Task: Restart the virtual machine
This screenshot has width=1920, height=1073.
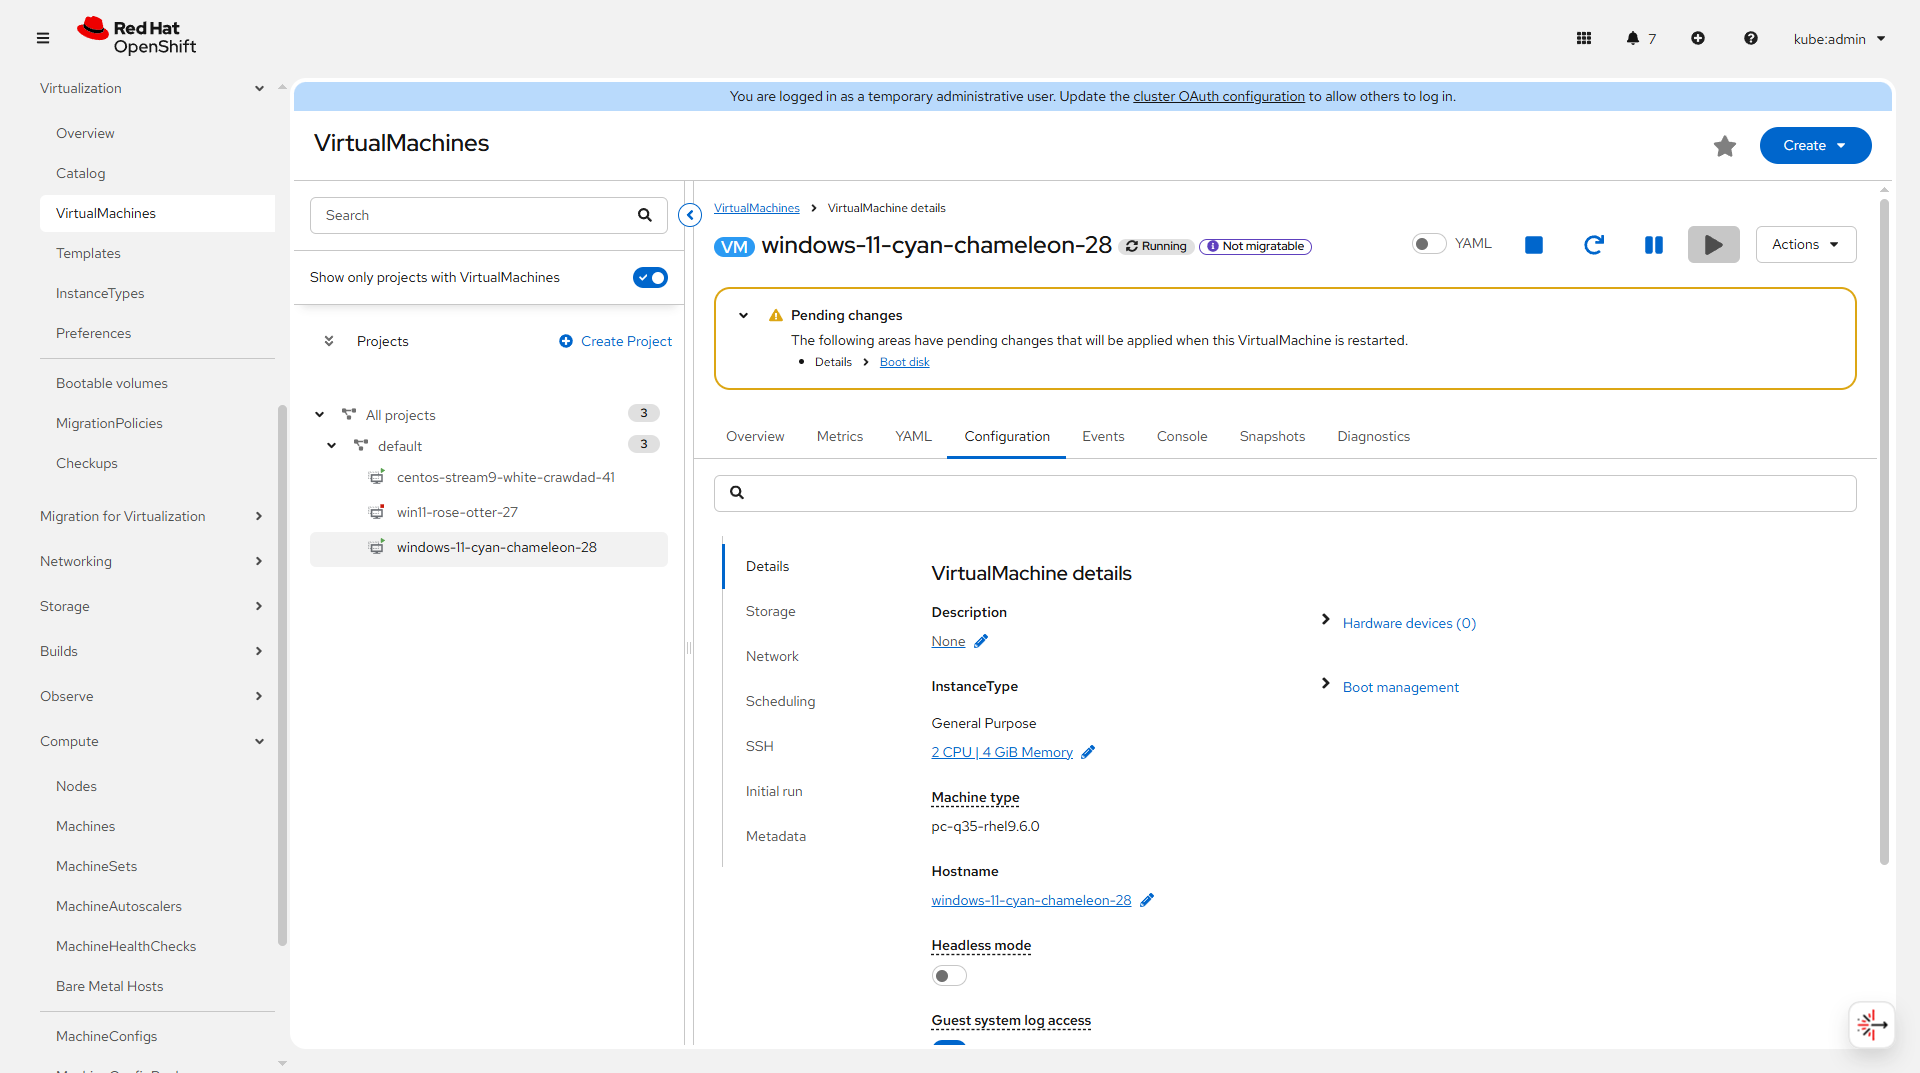Action: (1594, 245)
